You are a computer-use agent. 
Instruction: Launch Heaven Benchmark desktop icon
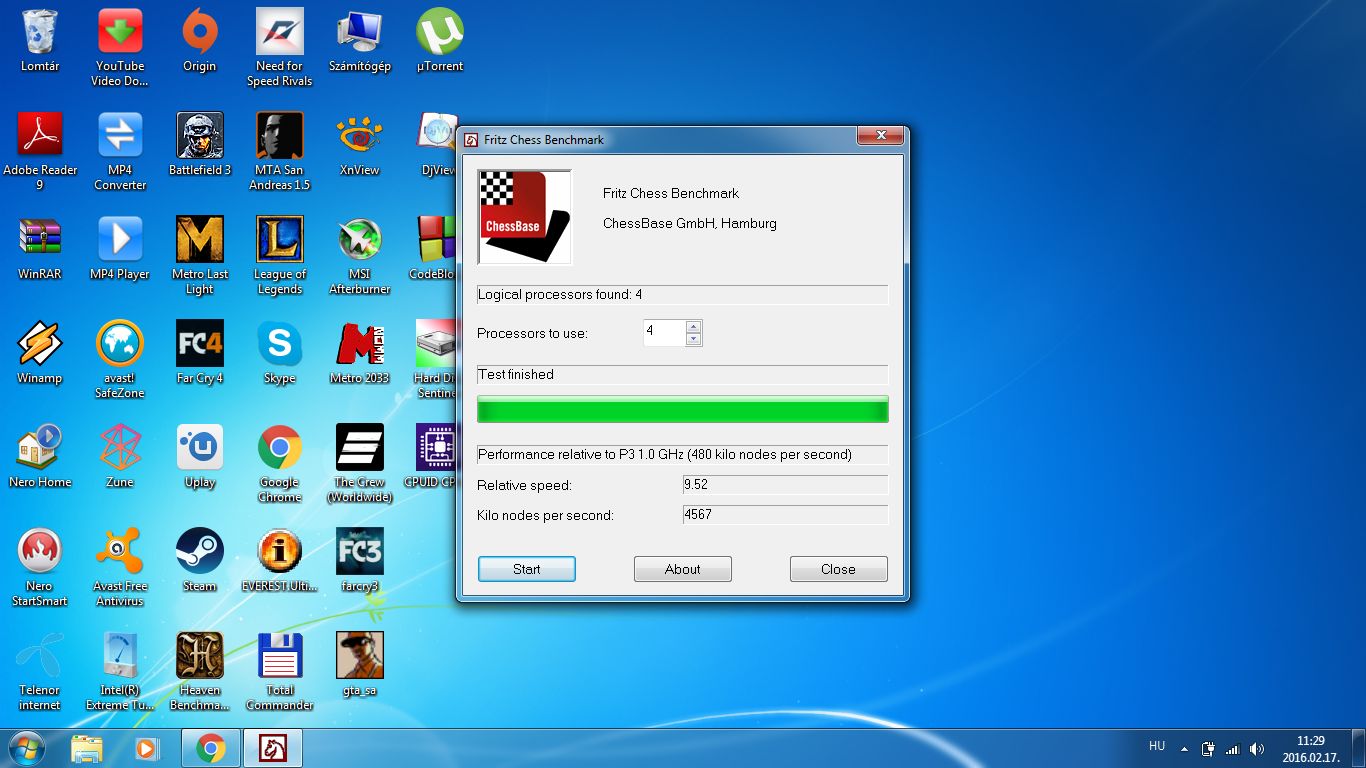[x=200, y=671]
